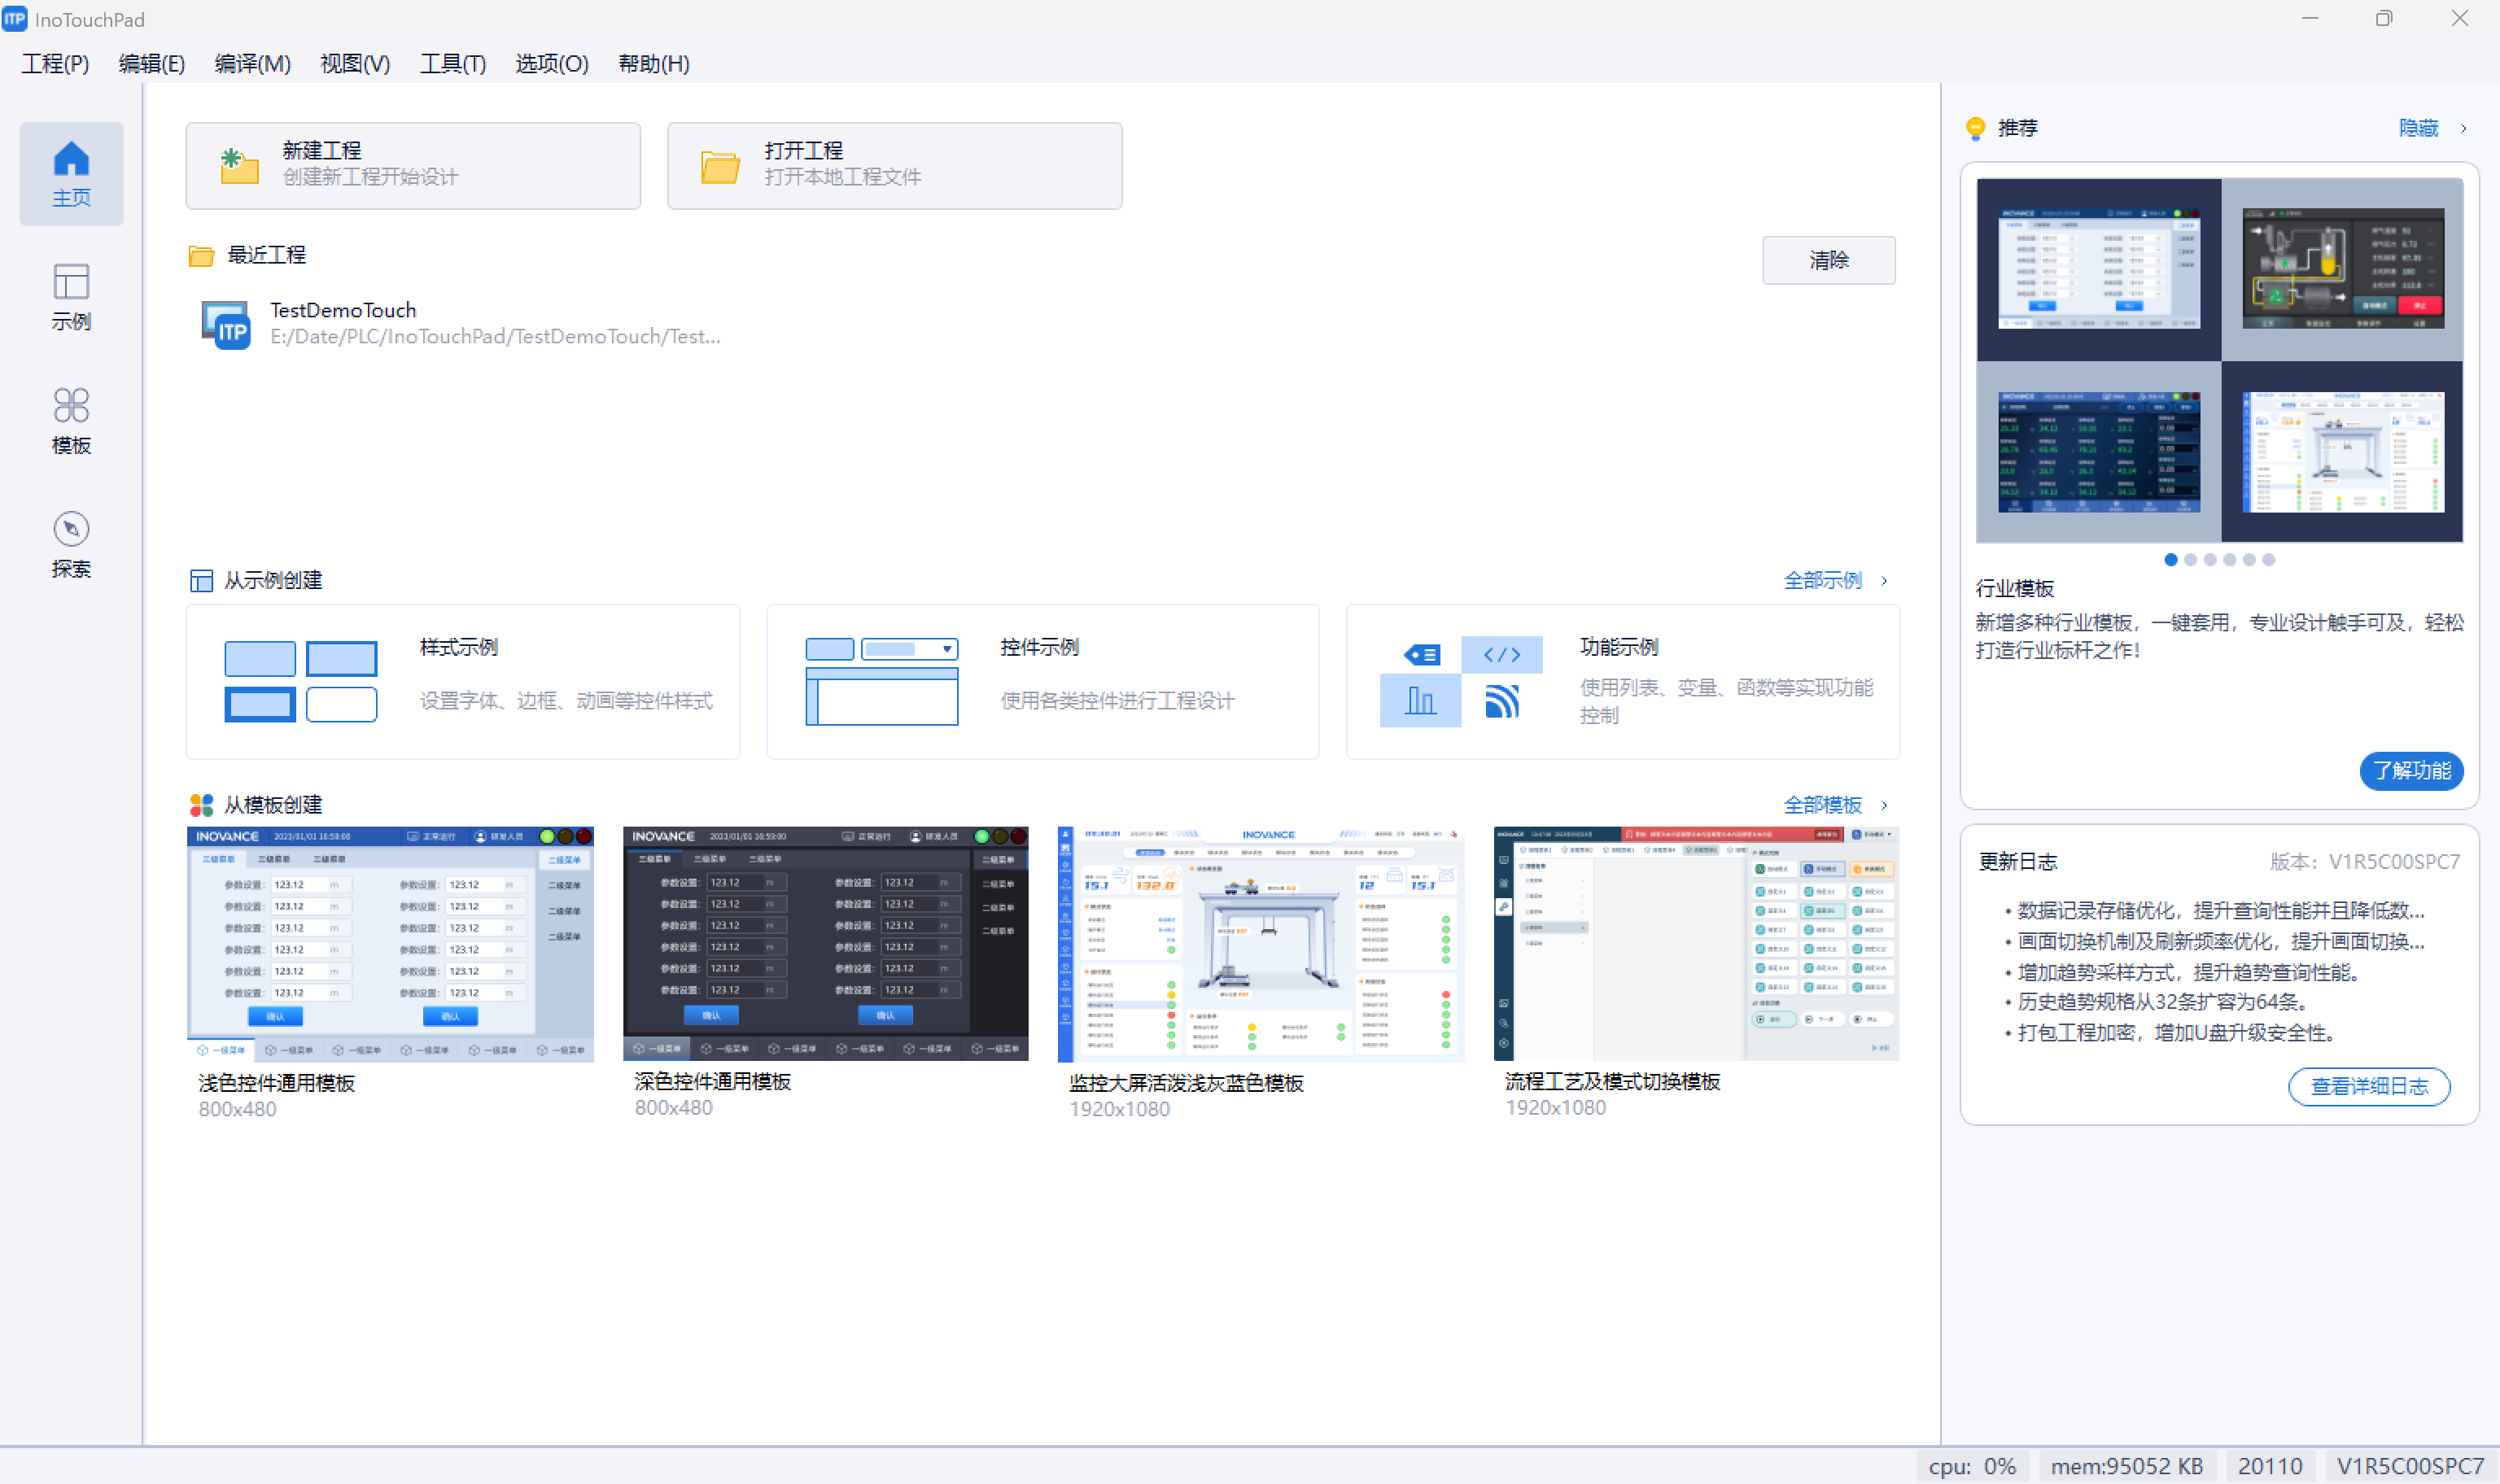Click the 新建工程 new project icon

tap(239, 166)
